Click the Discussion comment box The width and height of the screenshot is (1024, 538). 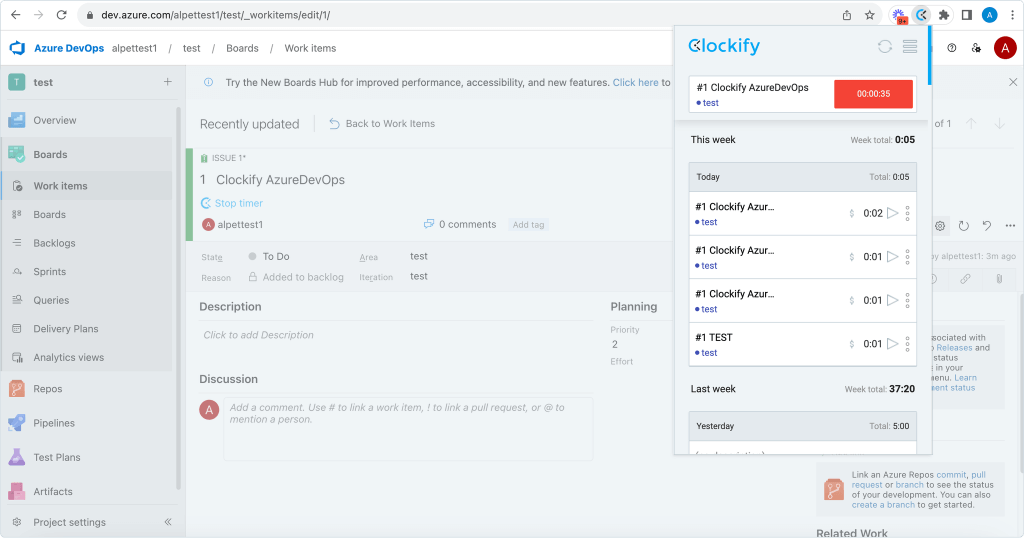408,428
